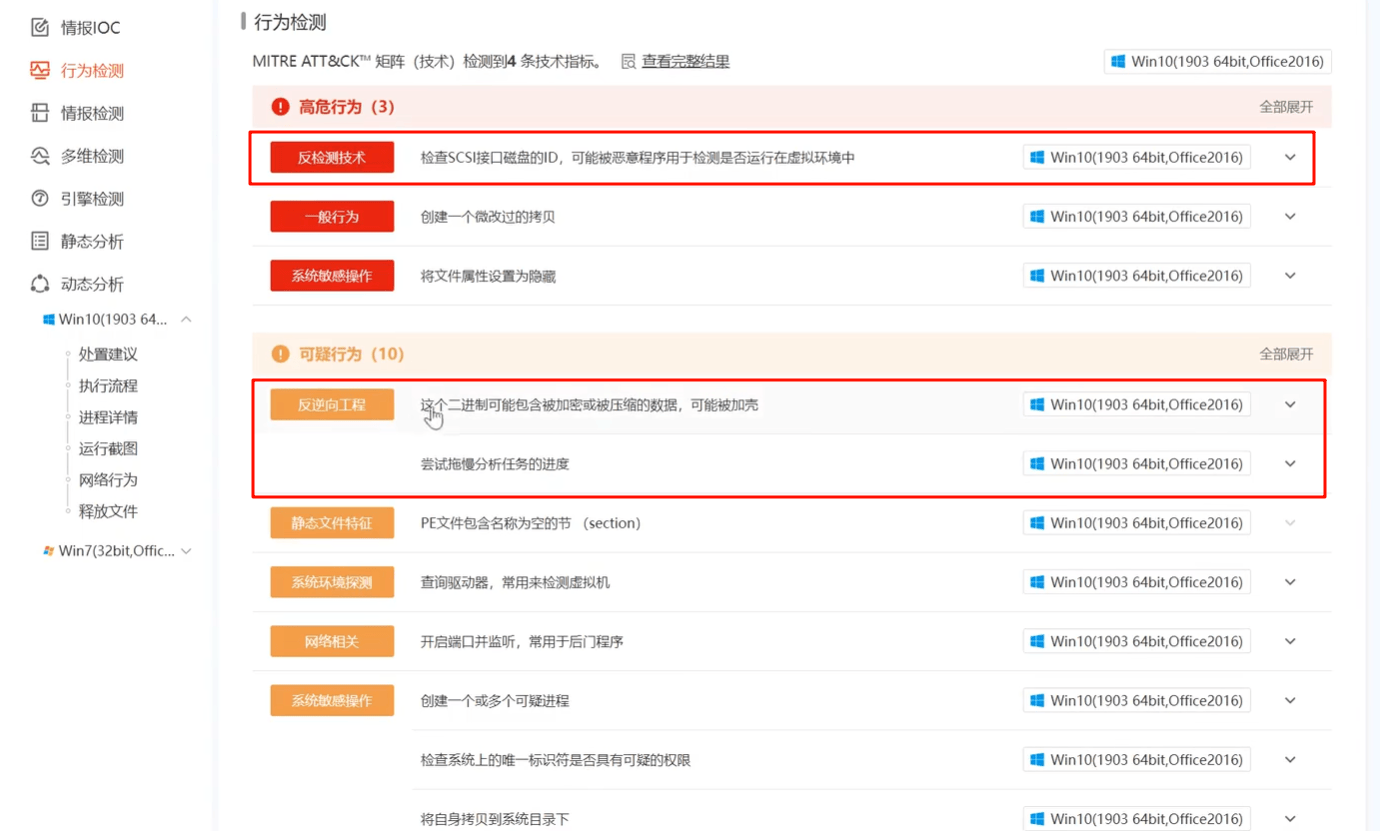The height and width of the screenshot is (831, 1380).
Task: Select 释放文件 in the sidebar tree
Action: pyautogui.click(x=108, y=511)
